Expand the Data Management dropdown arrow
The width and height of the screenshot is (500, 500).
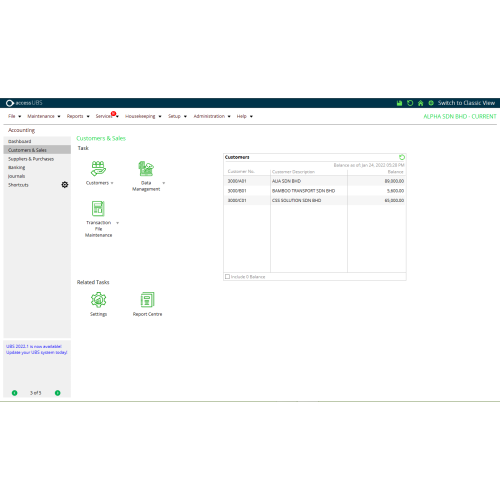(164, 183)
